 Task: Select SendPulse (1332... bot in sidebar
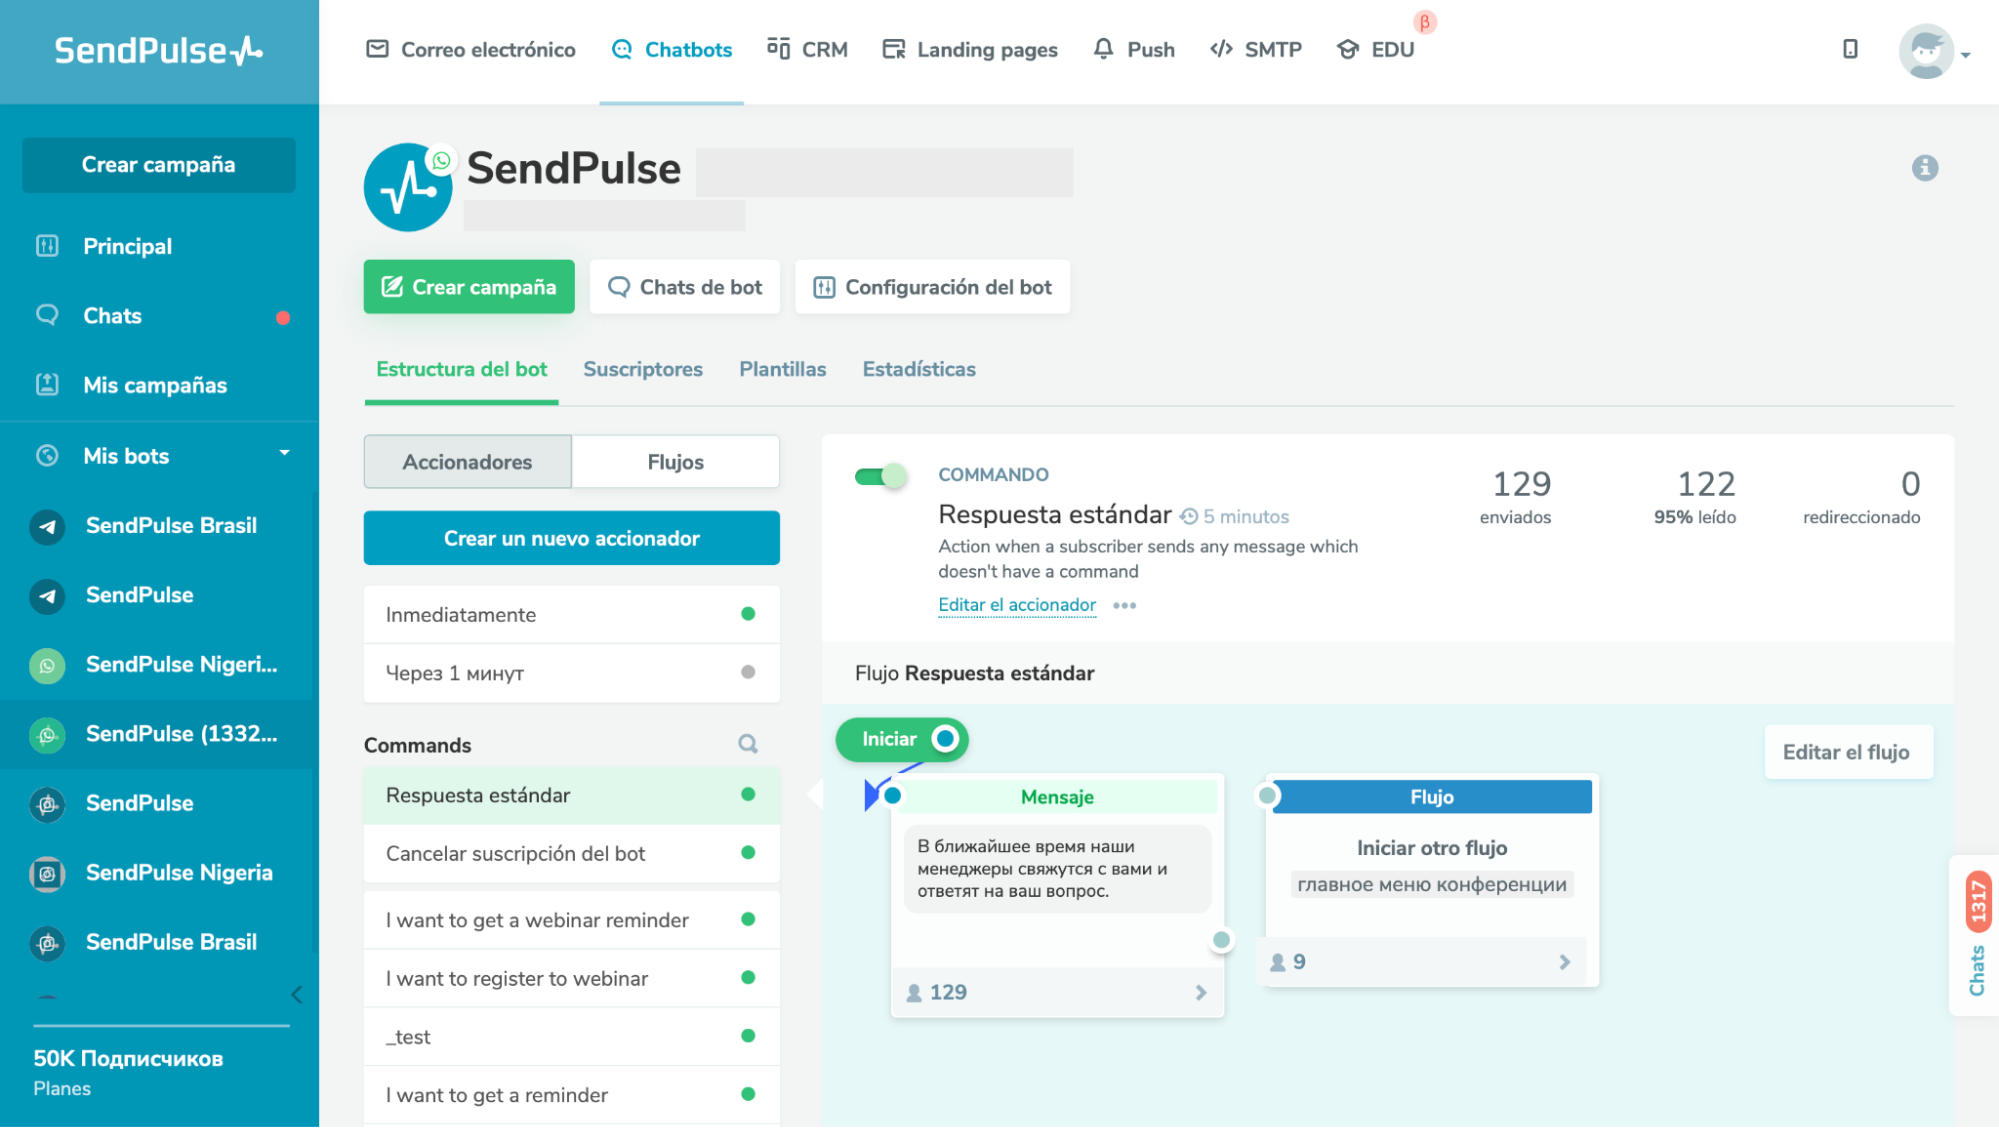pos(159,734)
